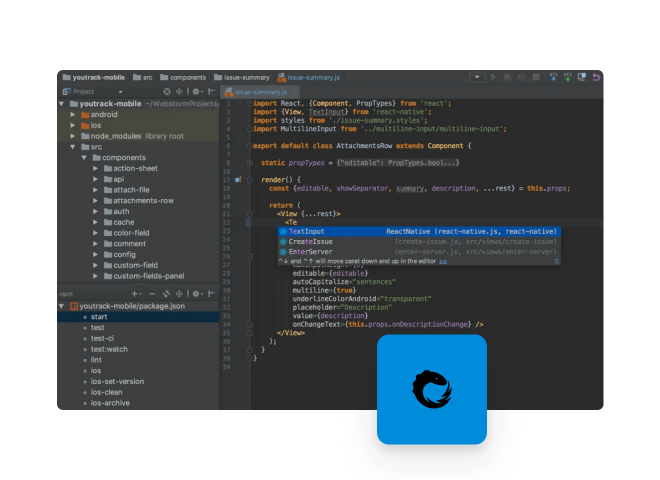Click npm panel plus add icon
Screen dimensions: 660x480
(136, 294)
